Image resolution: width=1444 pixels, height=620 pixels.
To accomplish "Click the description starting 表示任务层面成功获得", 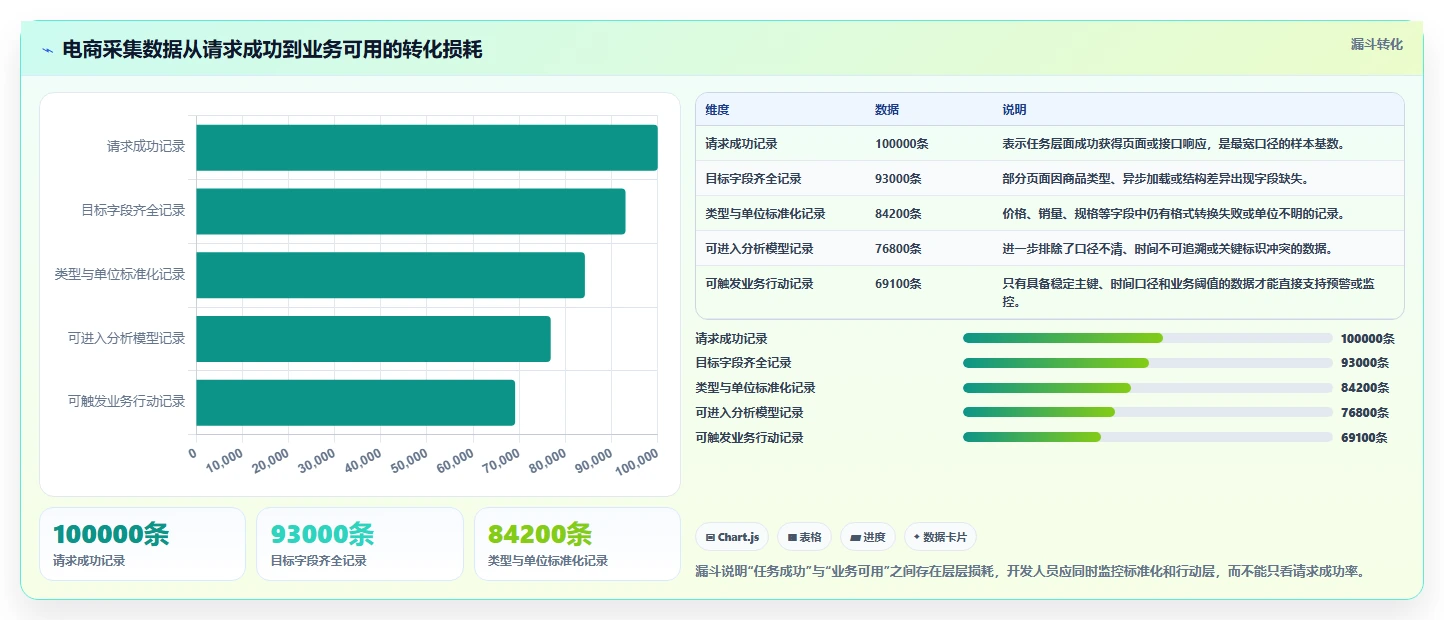I will point(1173,144).
